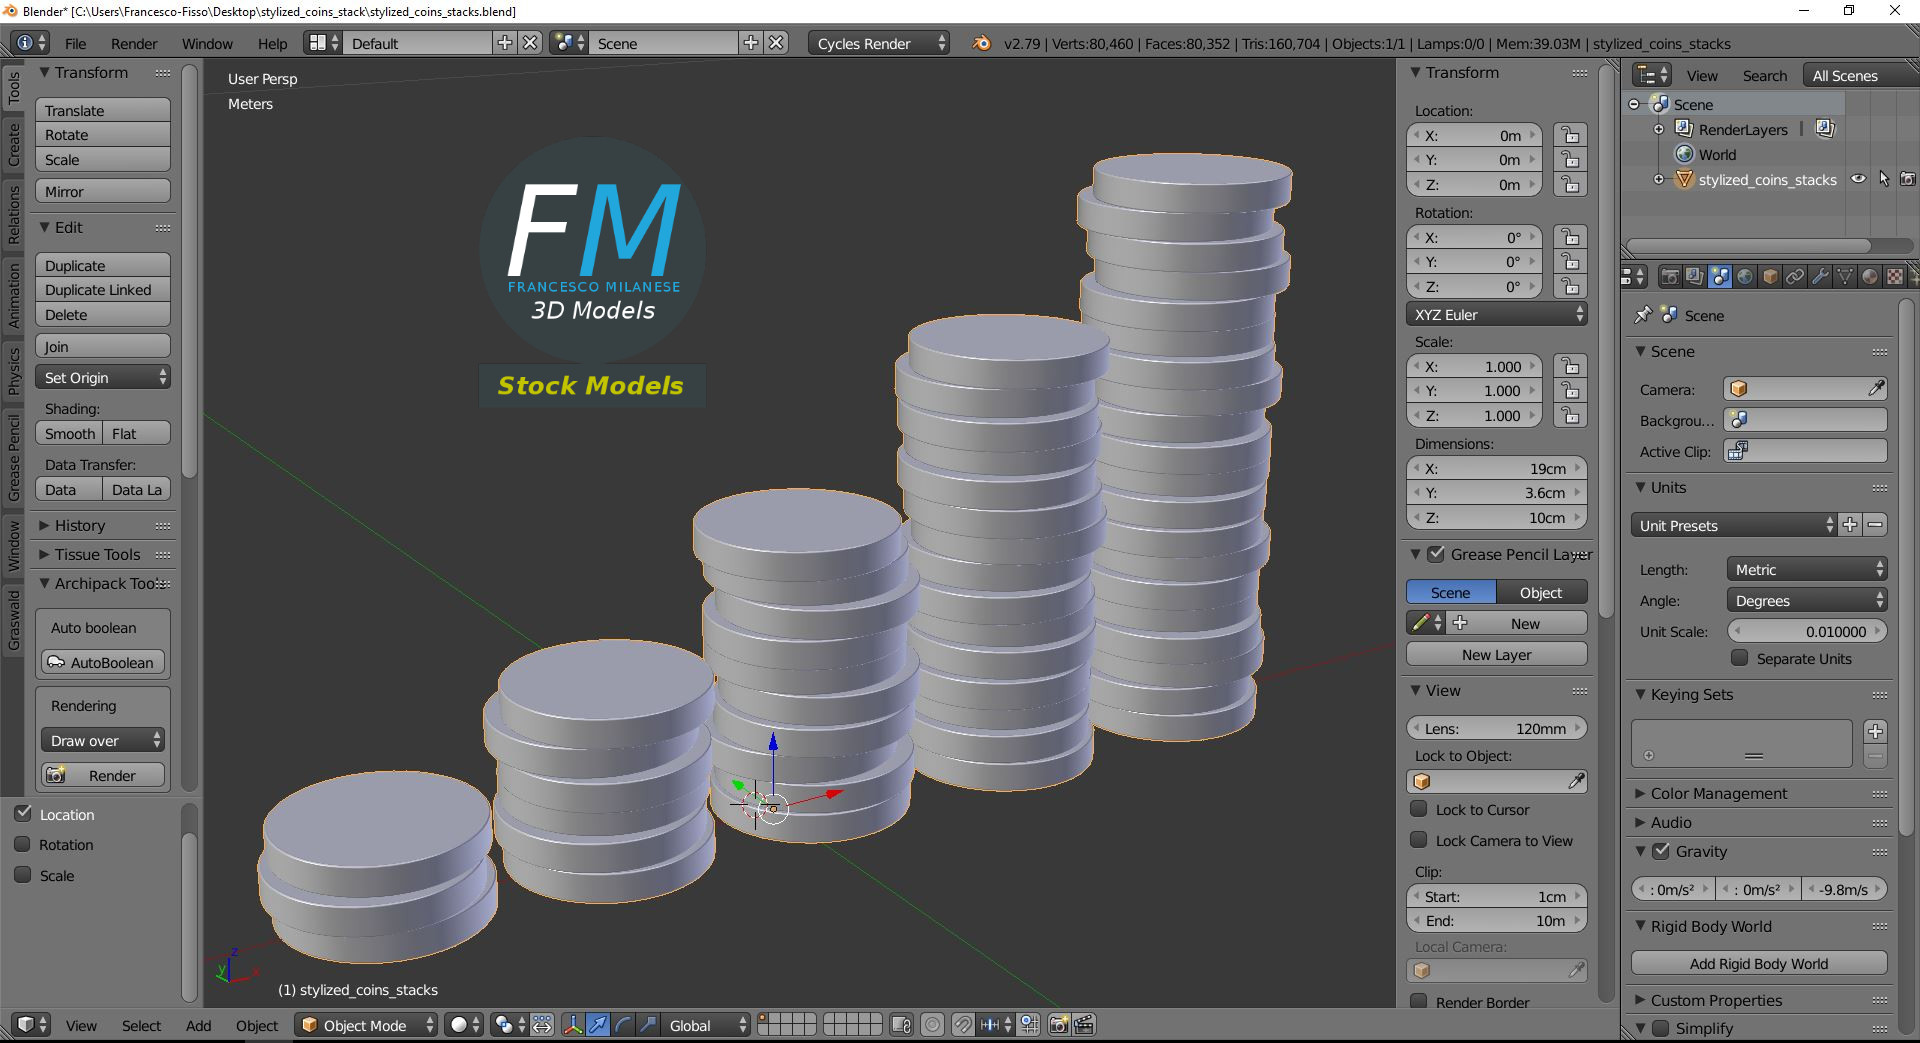Open the Render properties tab (camera icon)

[x=1669, y=277]
